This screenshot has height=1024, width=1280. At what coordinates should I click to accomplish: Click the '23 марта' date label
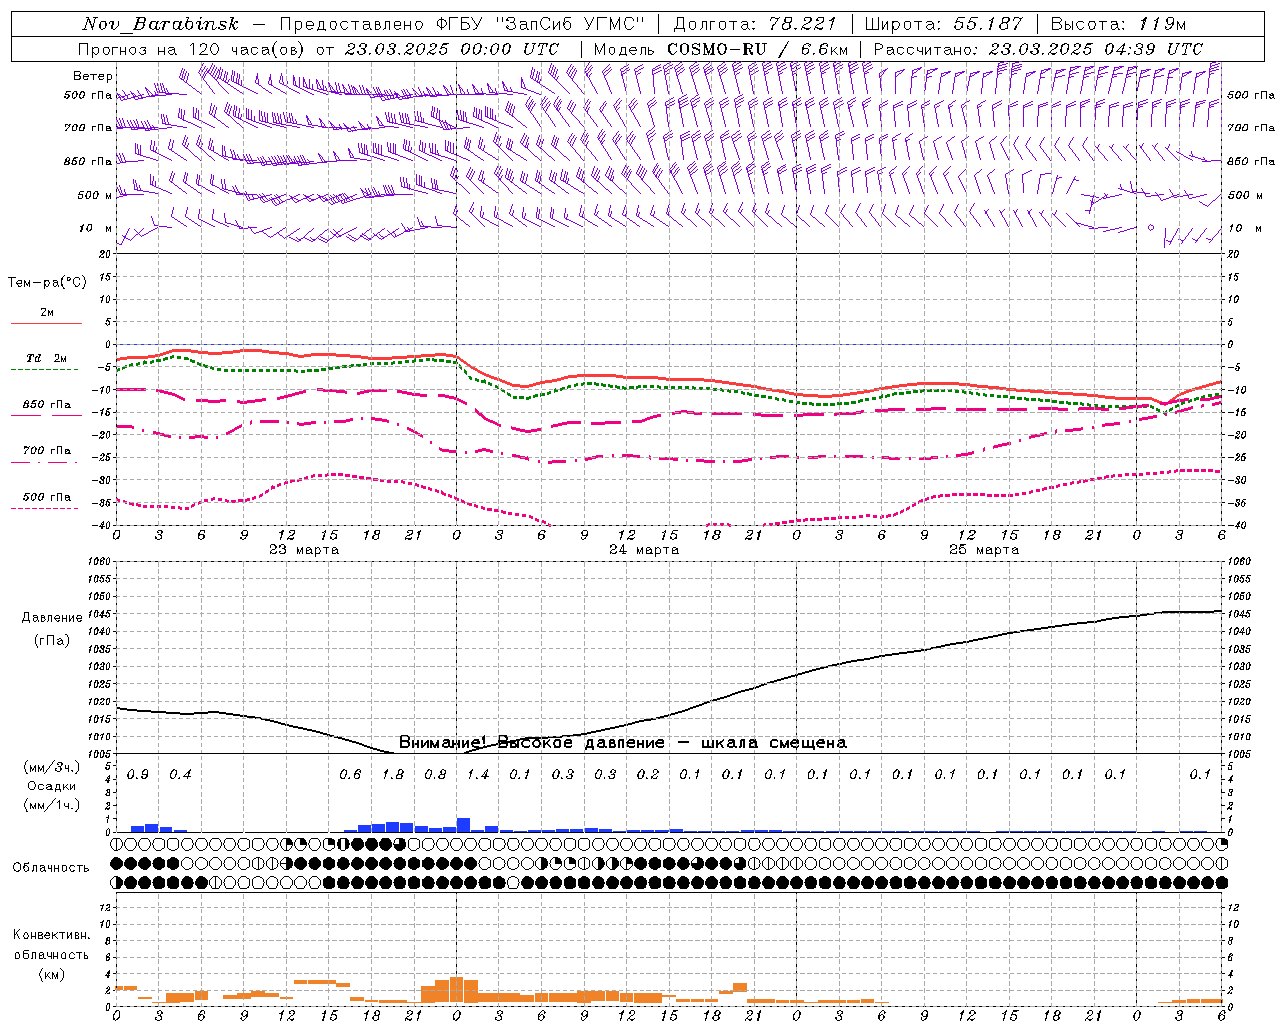[x=304, y=550]
